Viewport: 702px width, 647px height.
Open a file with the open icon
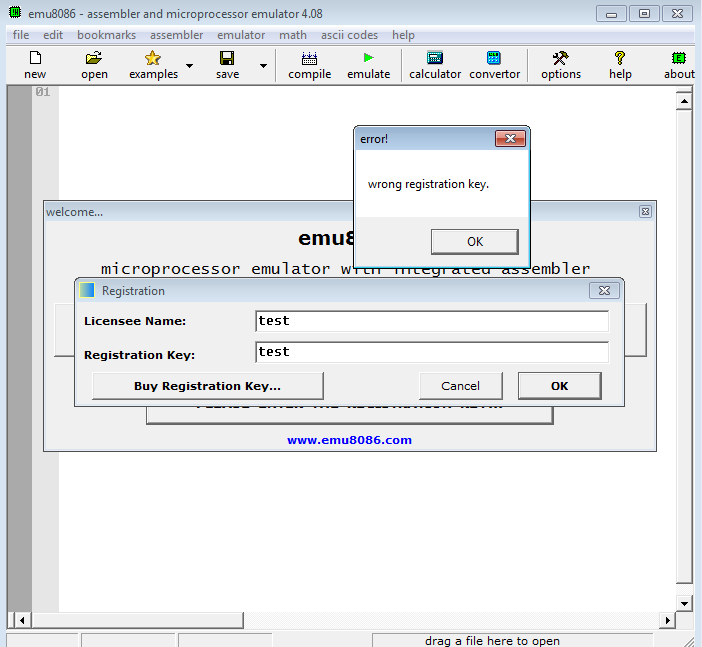coord(94,59)
